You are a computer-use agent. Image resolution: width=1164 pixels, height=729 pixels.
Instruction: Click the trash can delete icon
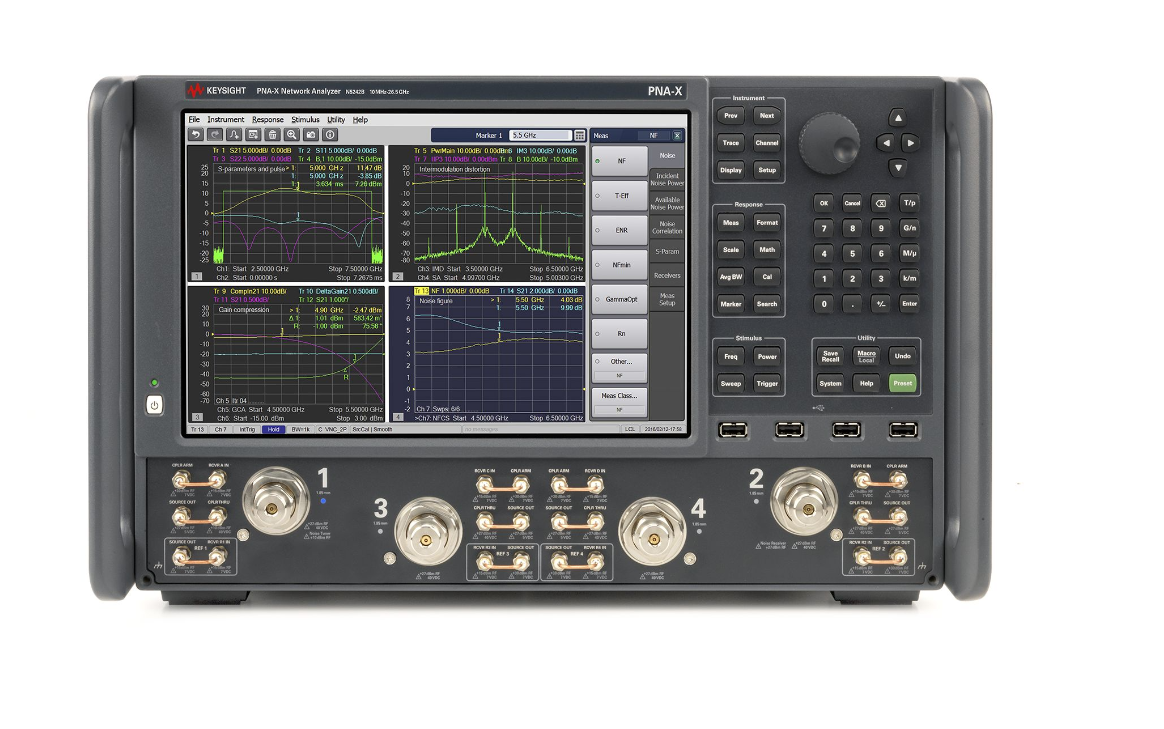click(x=272, y=134)
